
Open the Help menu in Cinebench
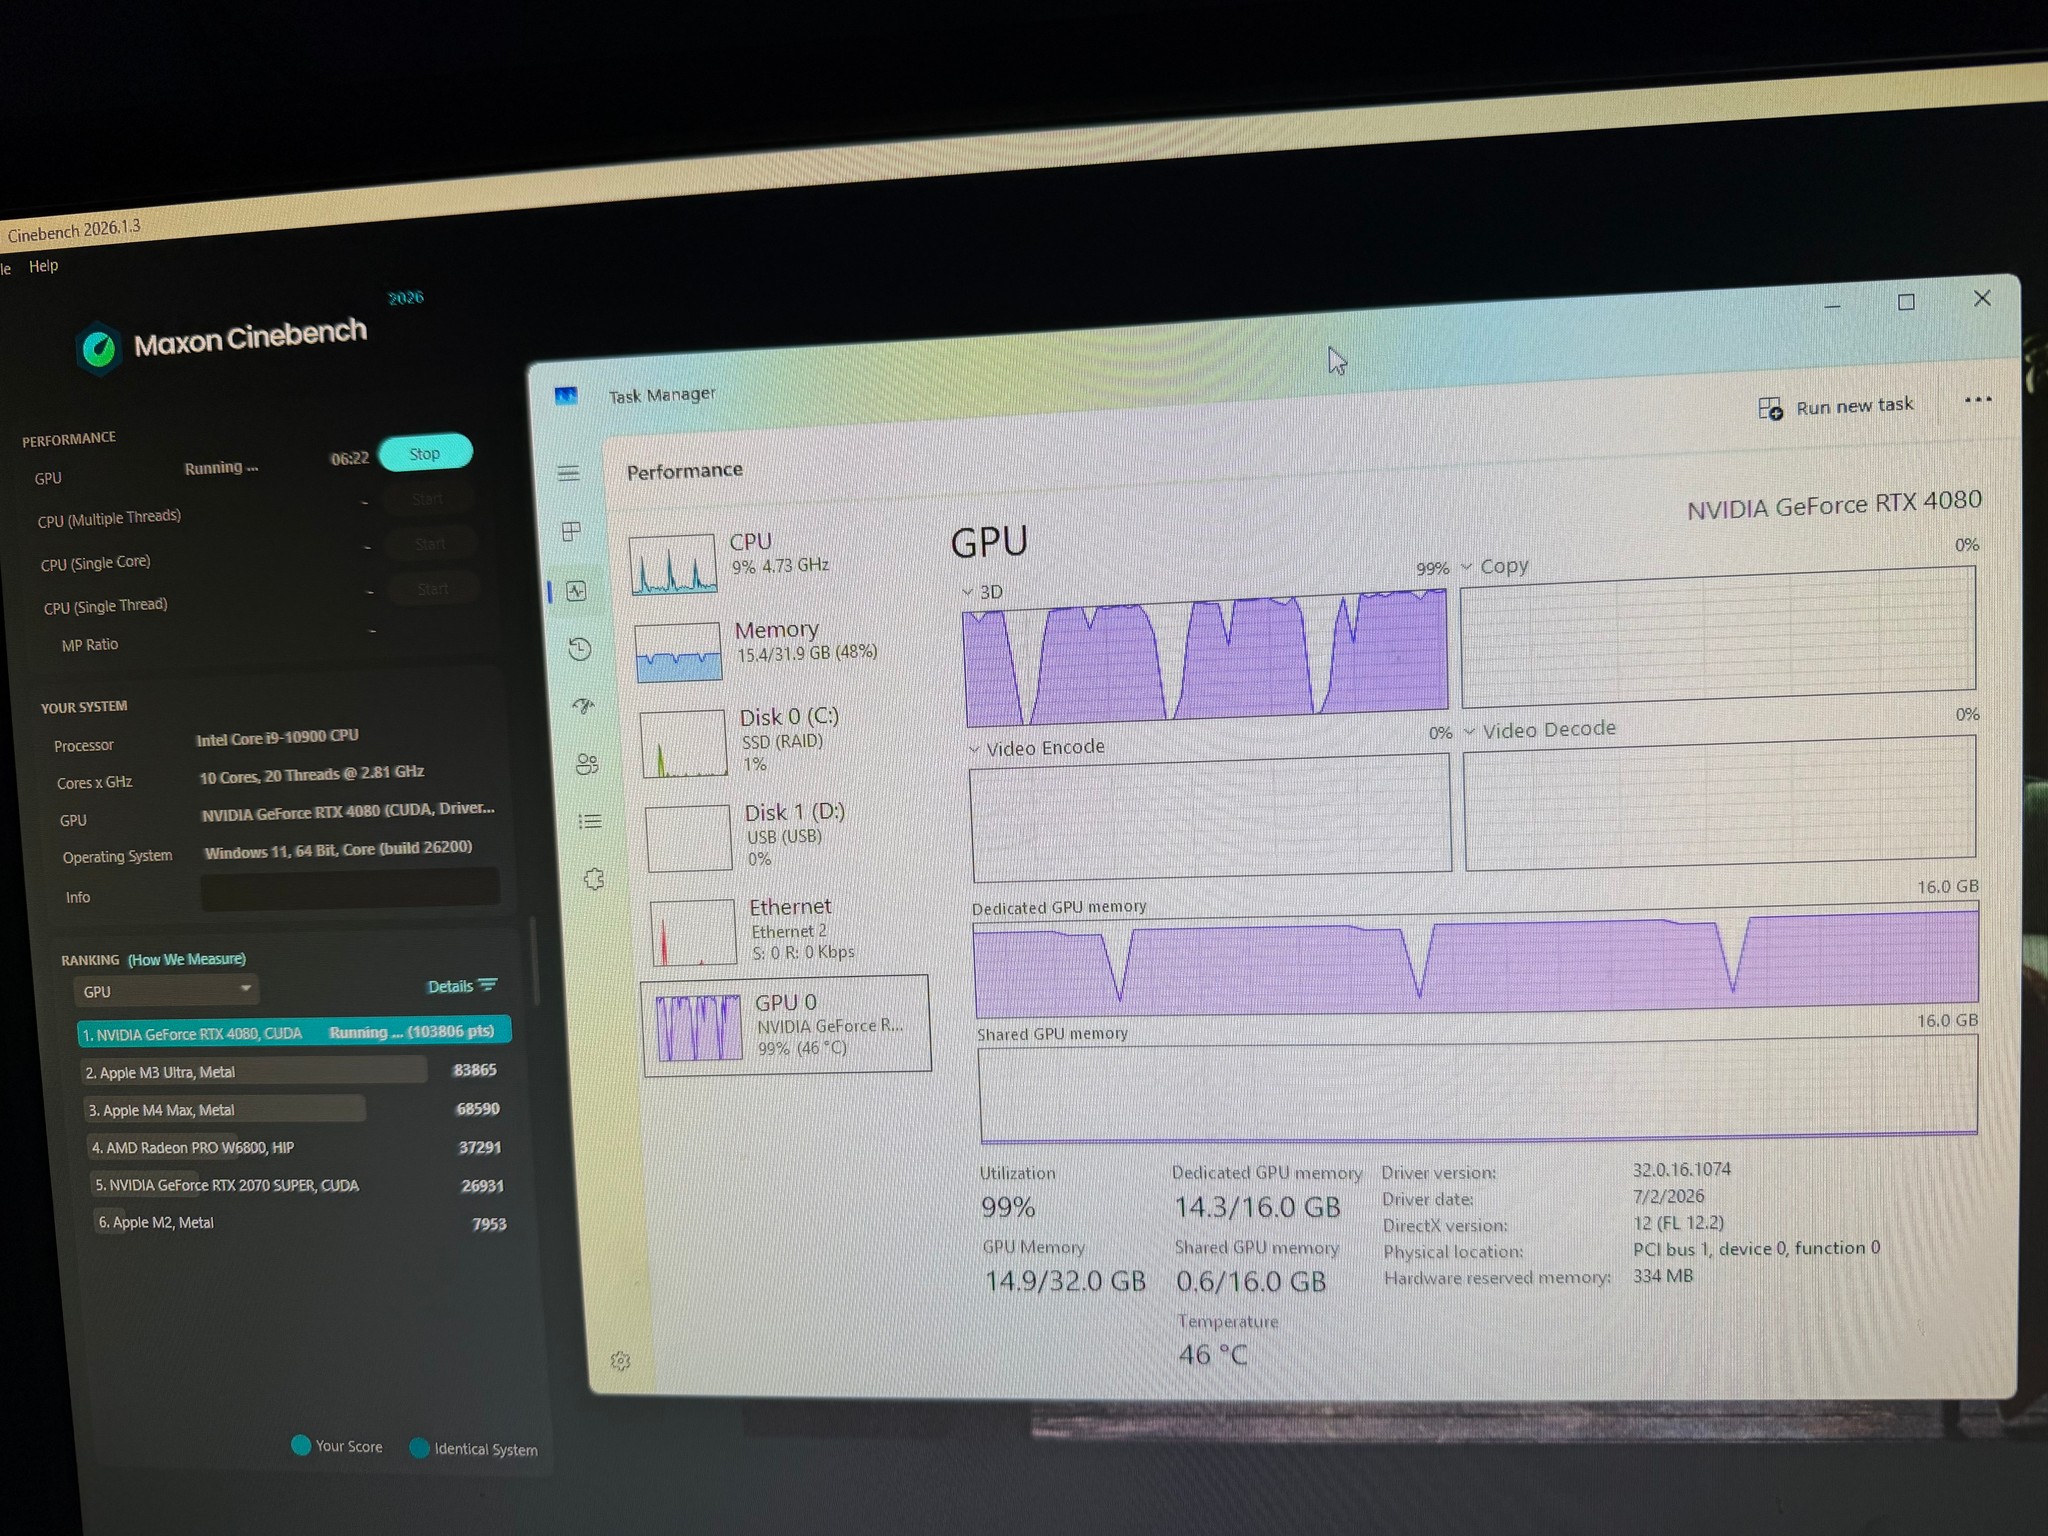[43, 266]
